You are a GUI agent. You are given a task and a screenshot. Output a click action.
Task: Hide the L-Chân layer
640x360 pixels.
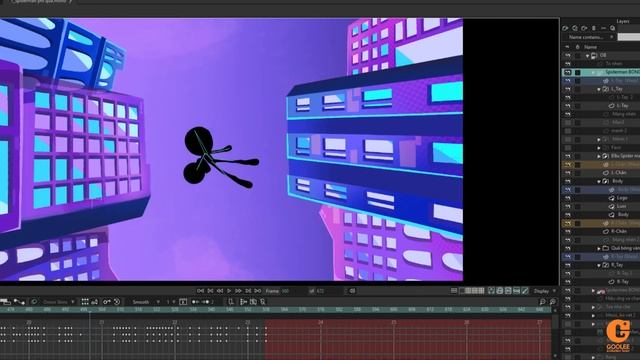(567, 173)
